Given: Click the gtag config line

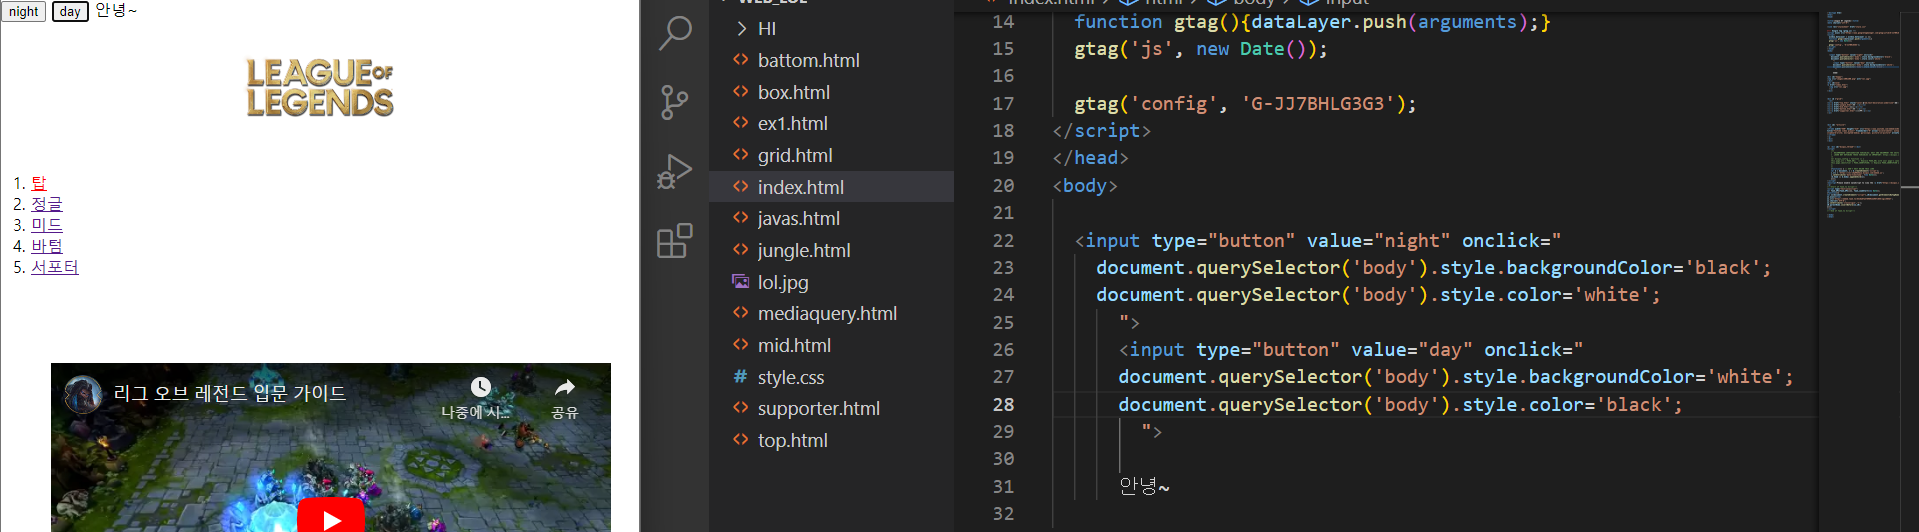Looking at the screenshot, I should click(x=1245, y=104).
